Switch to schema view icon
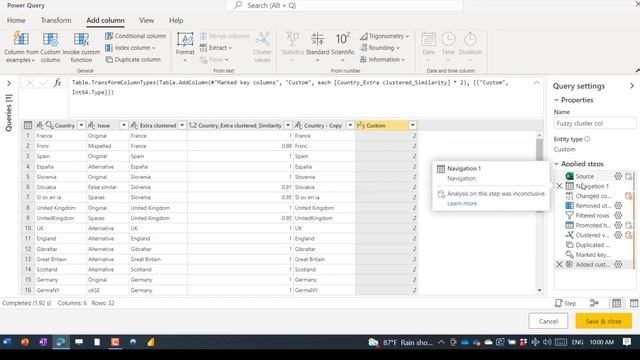Image resolution: width=640 pixels, height=360 pixels. 634,303
